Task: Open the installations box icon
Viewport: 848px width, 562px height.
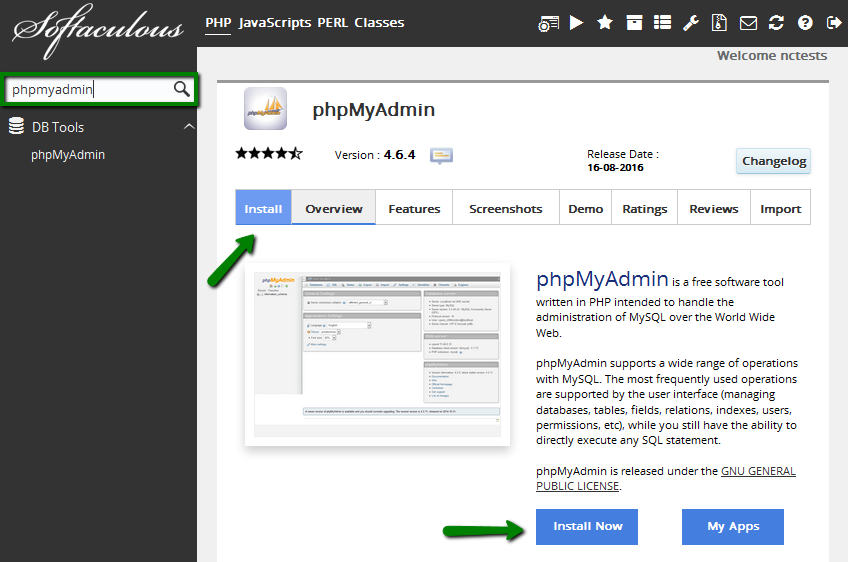Action: point(634,23)
